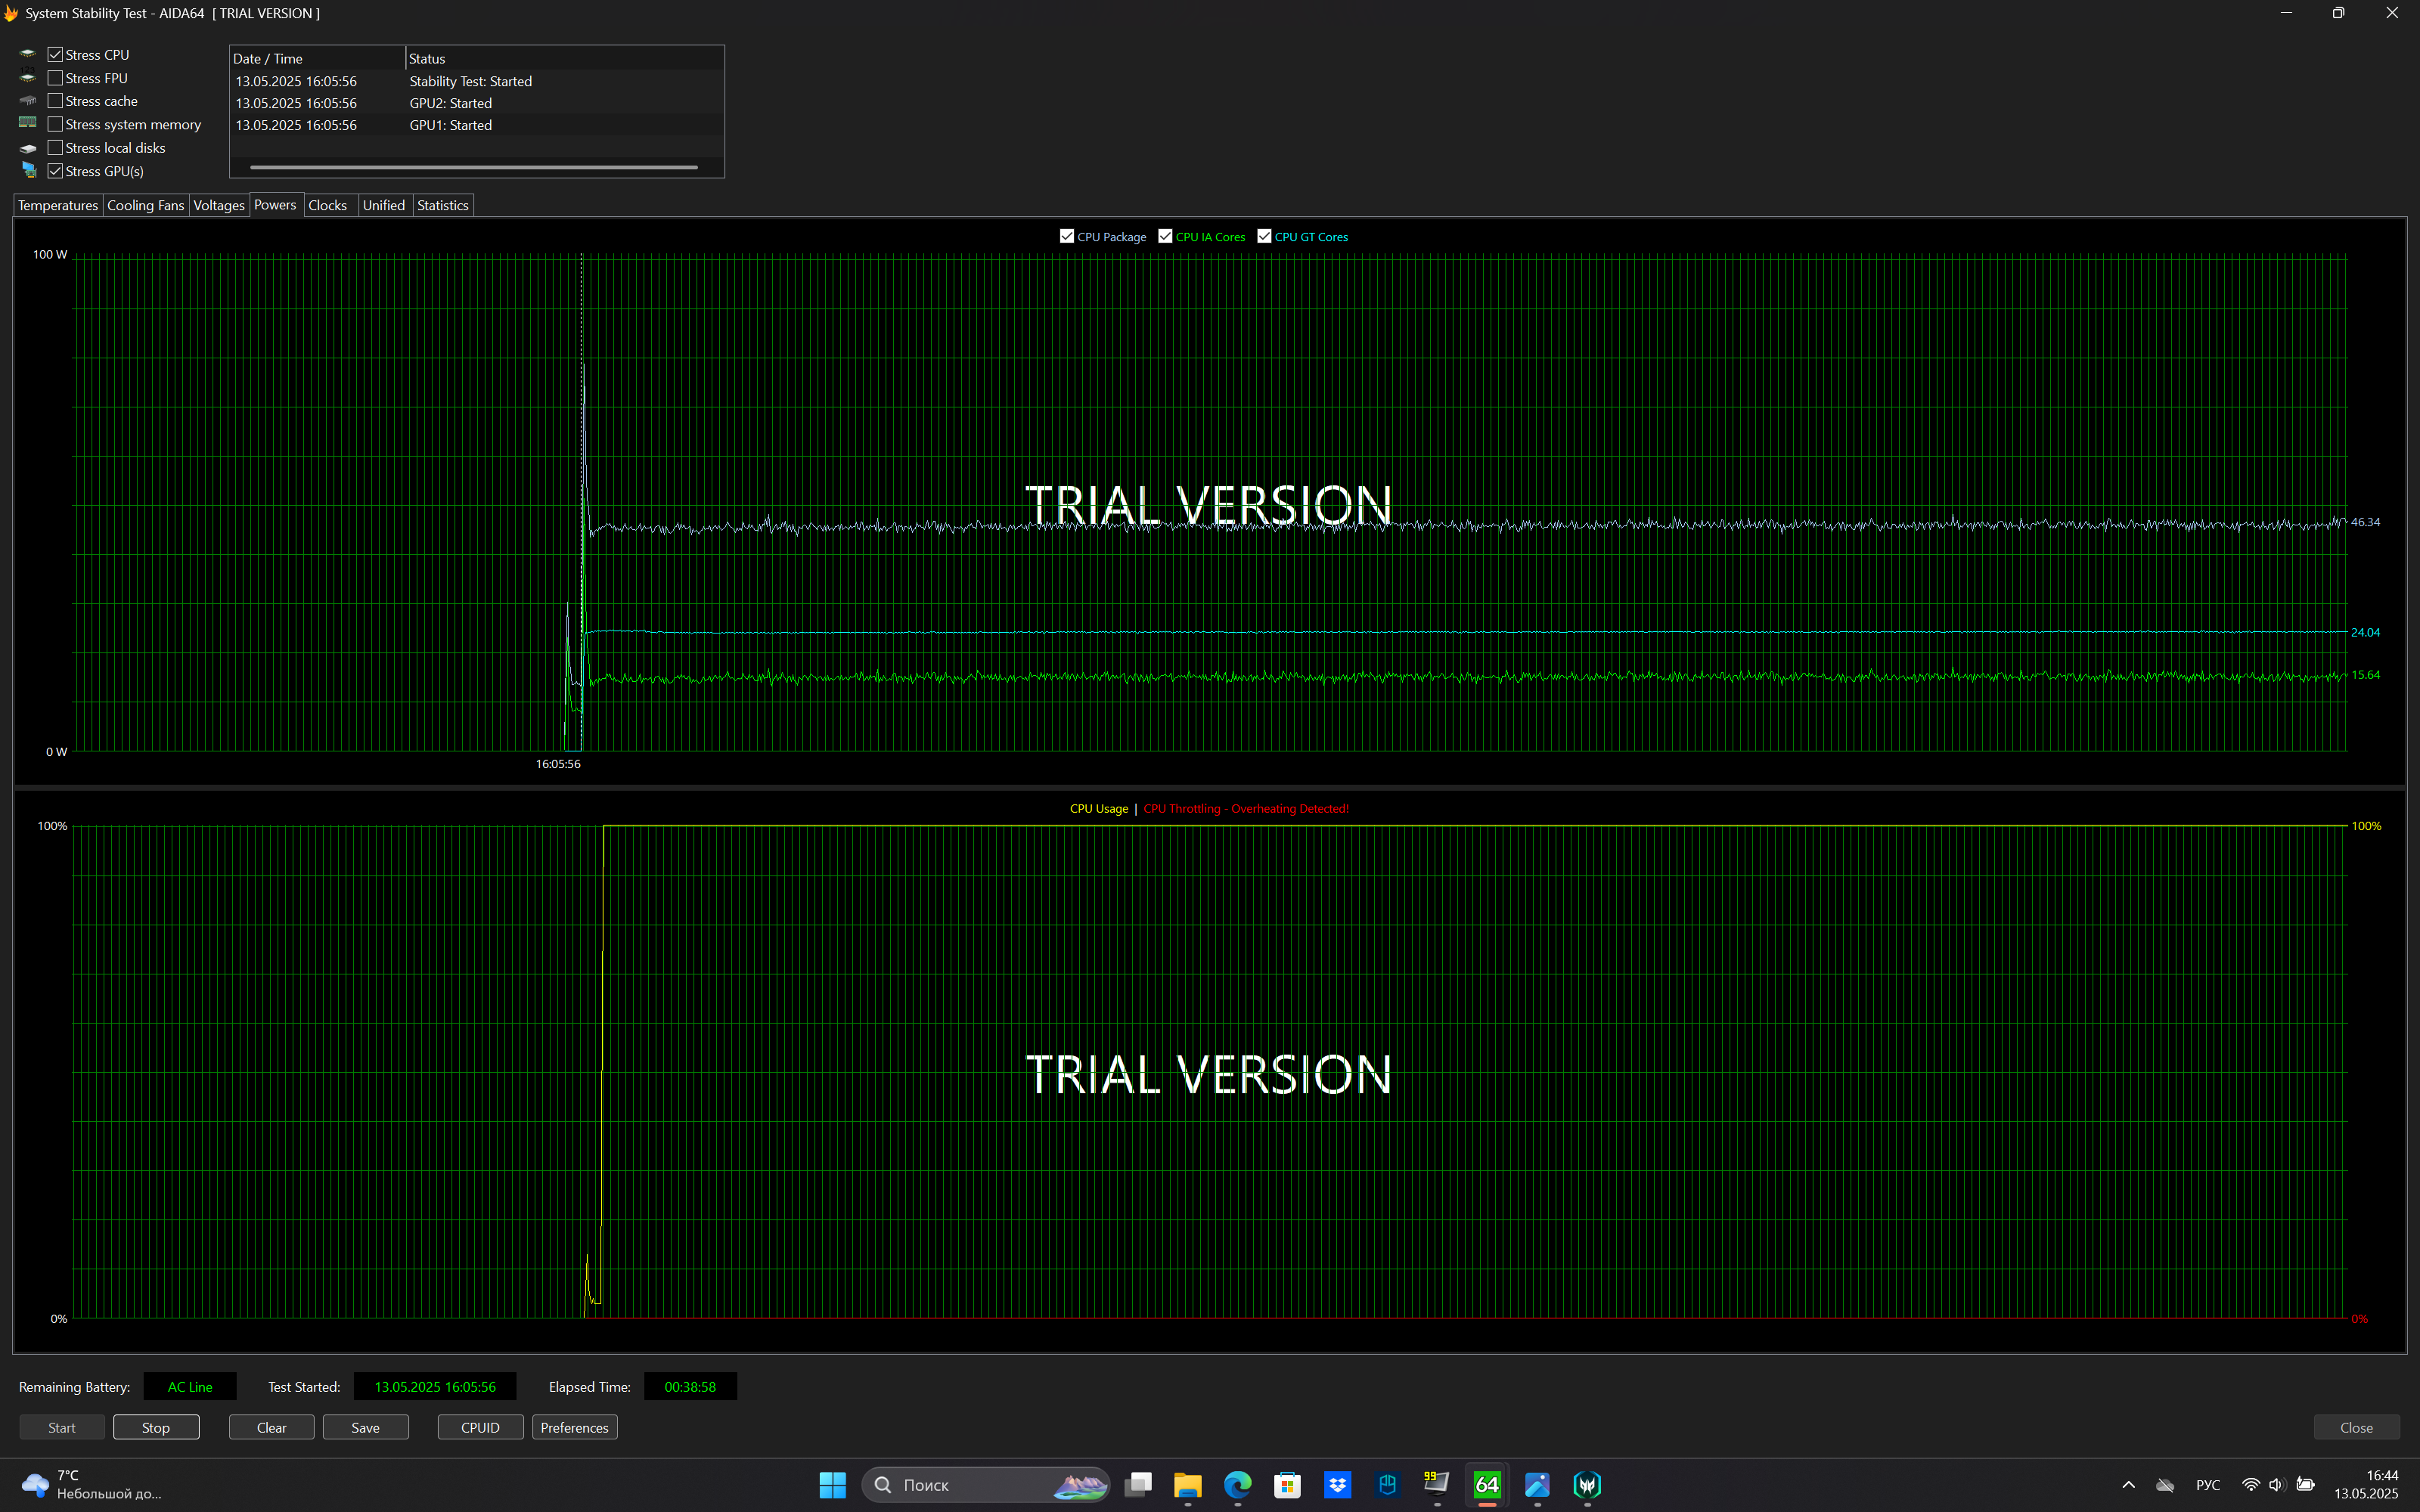Viewport: 2420px width, 1512px height.
Task: Click the Clear button
Action: point(271,1427)
